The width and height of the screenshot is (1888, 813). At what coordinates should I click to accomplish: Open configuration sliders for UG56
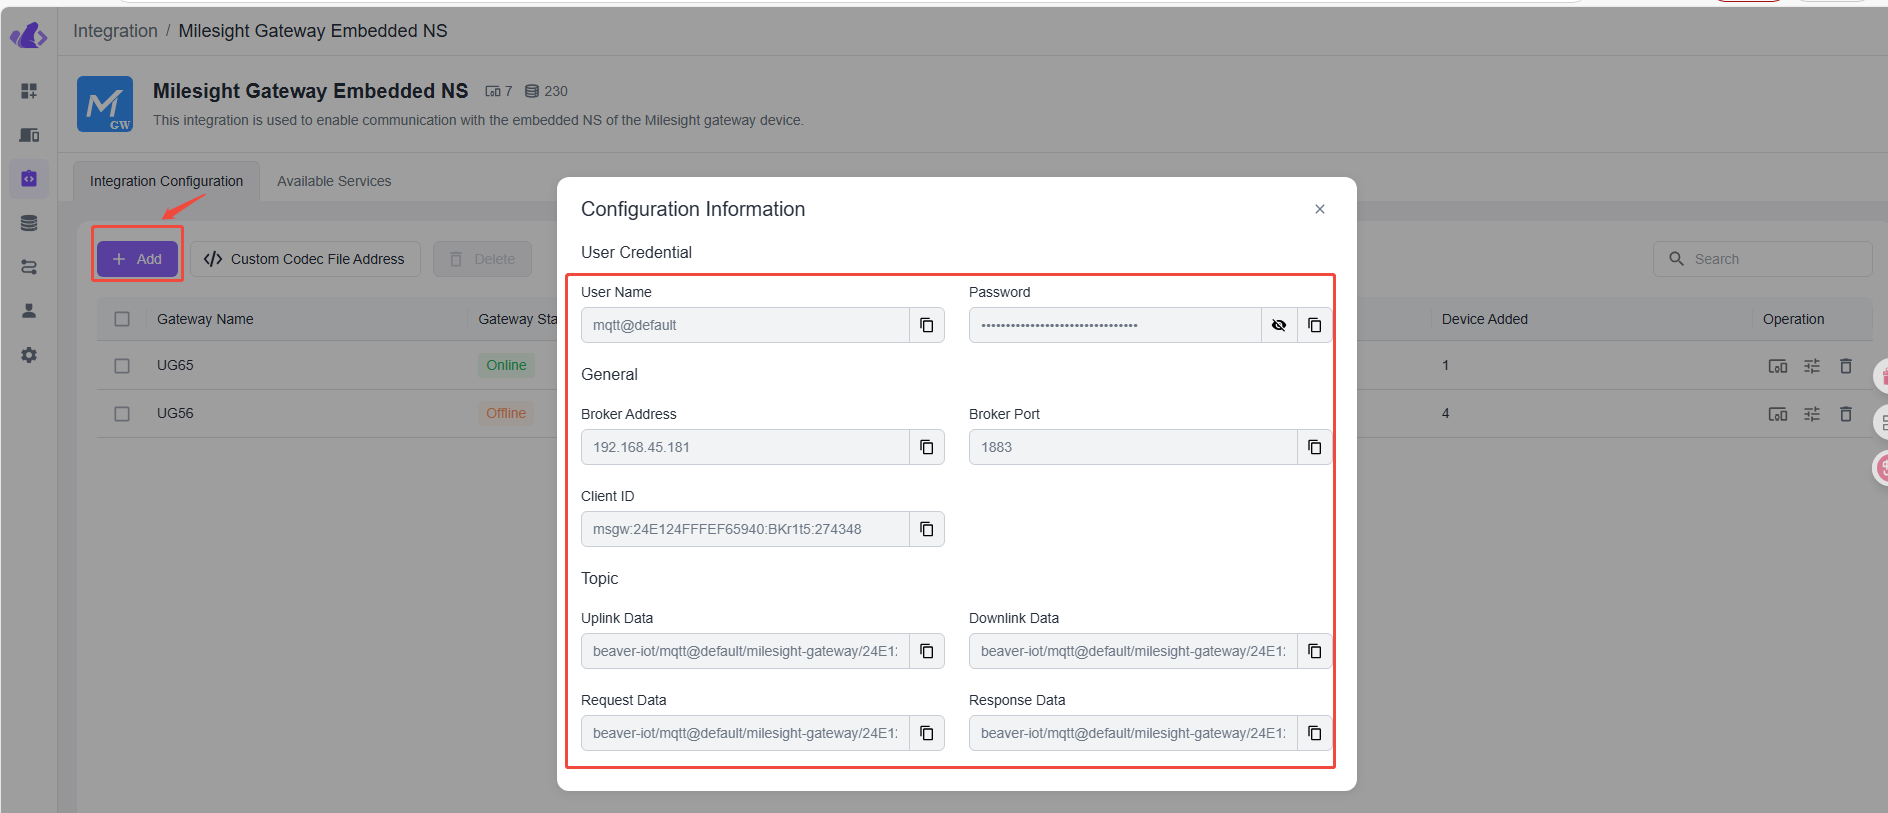tap(1812, 414)
